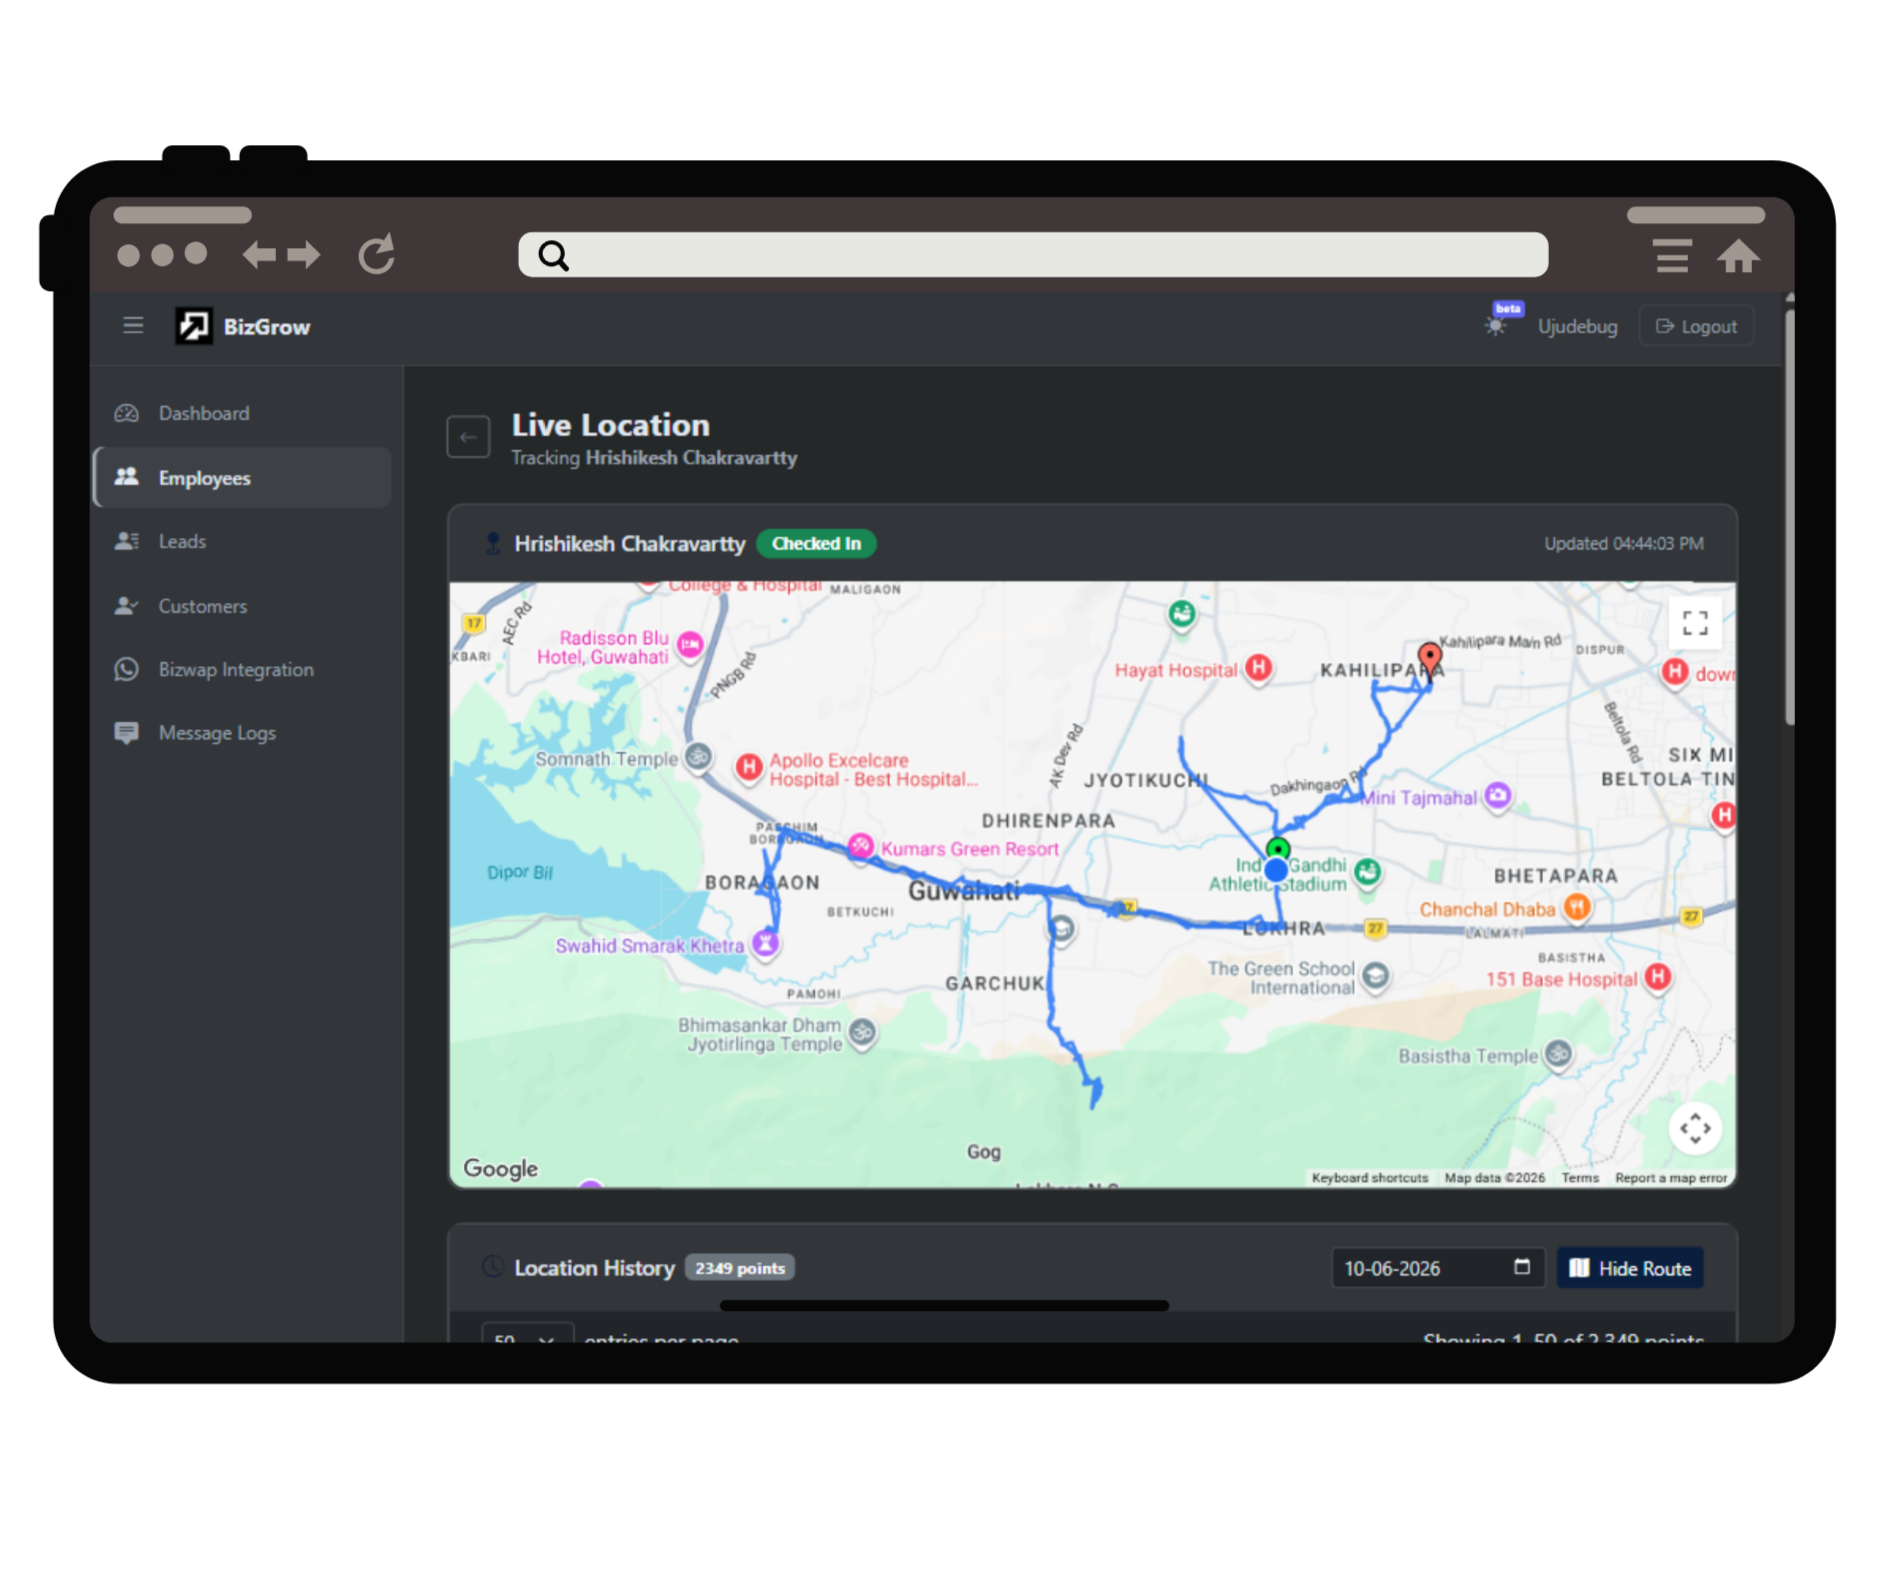
Task: Click the page vertical scrollbar
Action: pos(1789,517)
